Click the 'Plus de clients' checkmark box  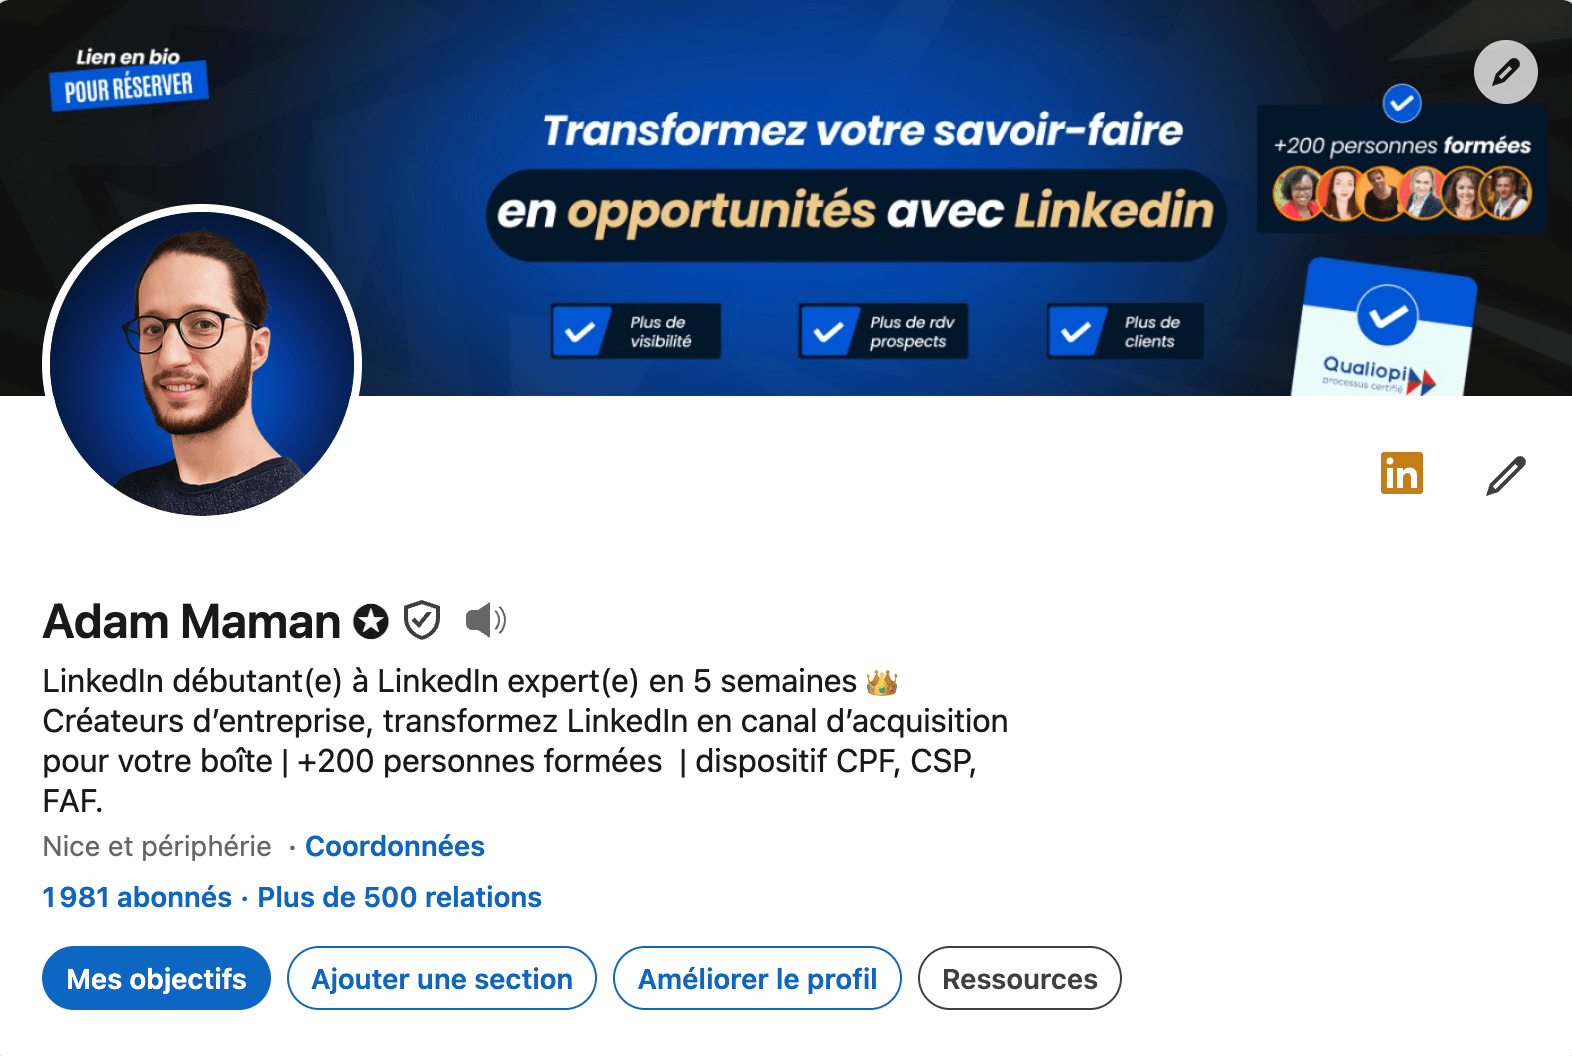[x=1125, y=331]
